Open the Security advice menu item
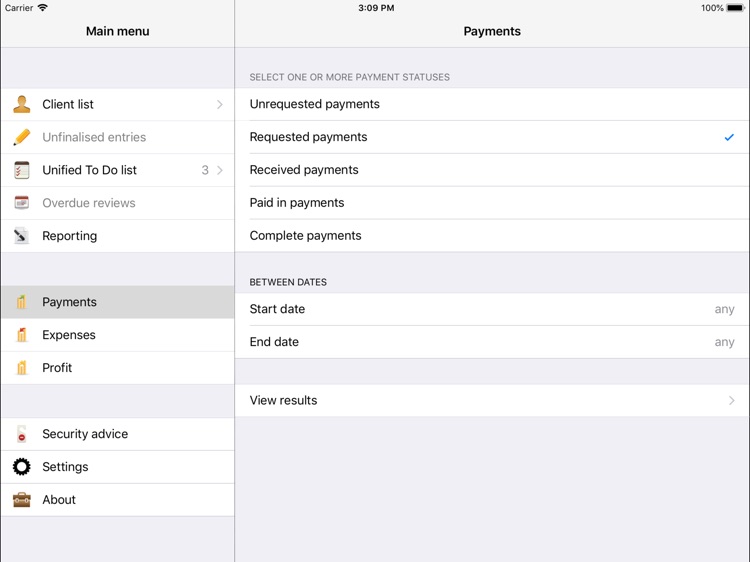The image size is (750, 562). (x=118, y=434)
